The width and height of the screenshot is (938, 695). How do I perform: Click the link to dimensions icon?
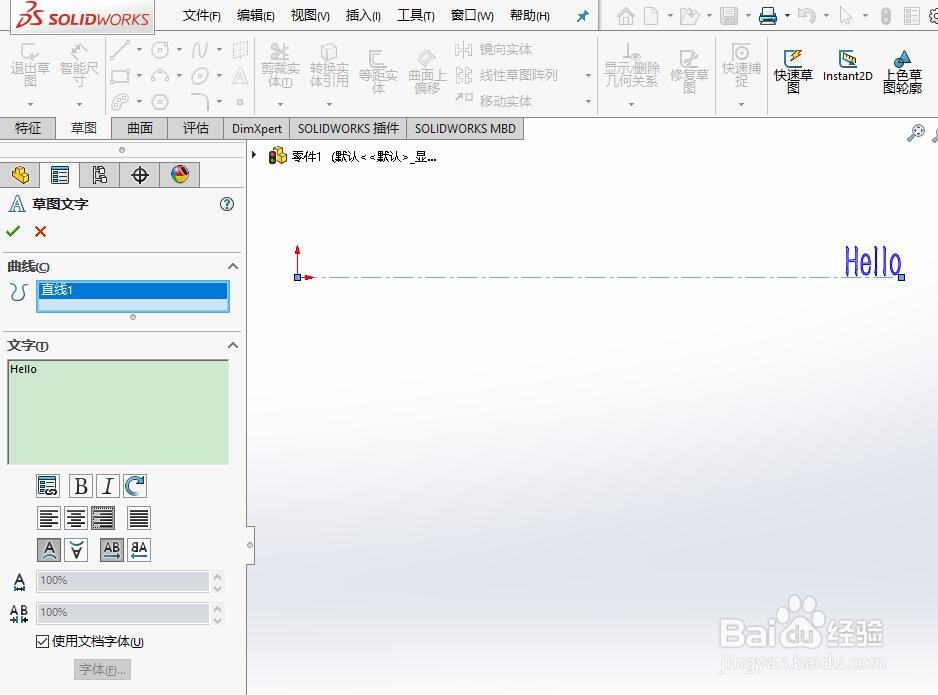pyautogui.click(x=47, y=486)
